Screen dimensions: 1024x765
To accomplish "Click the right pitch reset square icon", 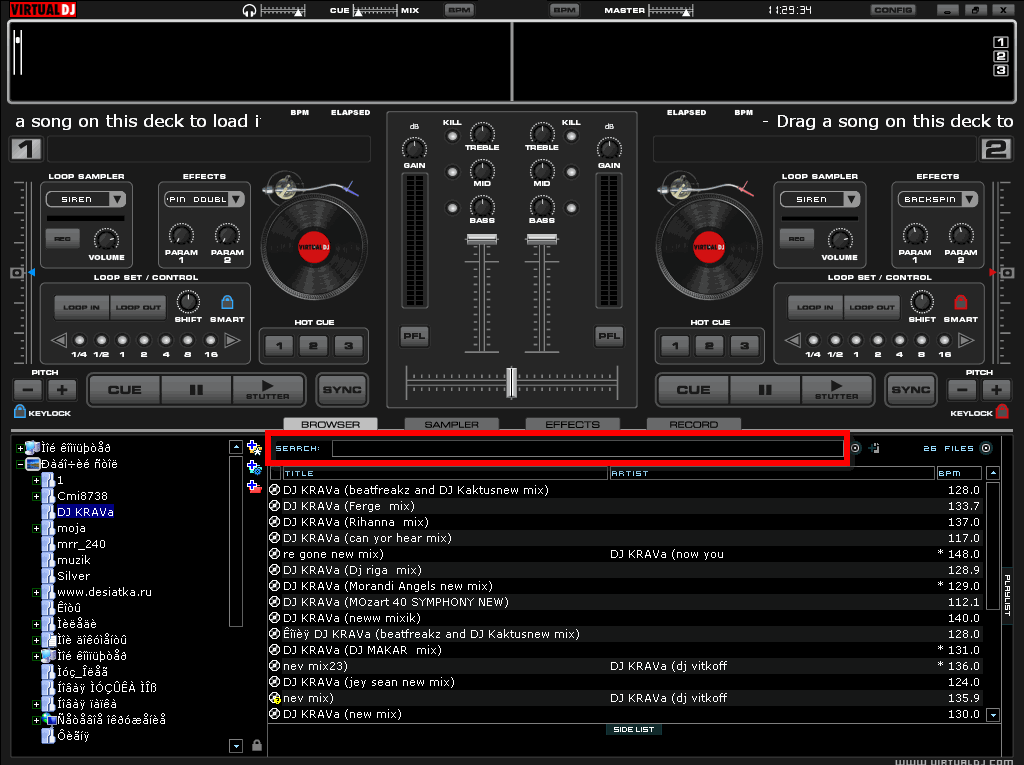I will tap(1008, 272).
